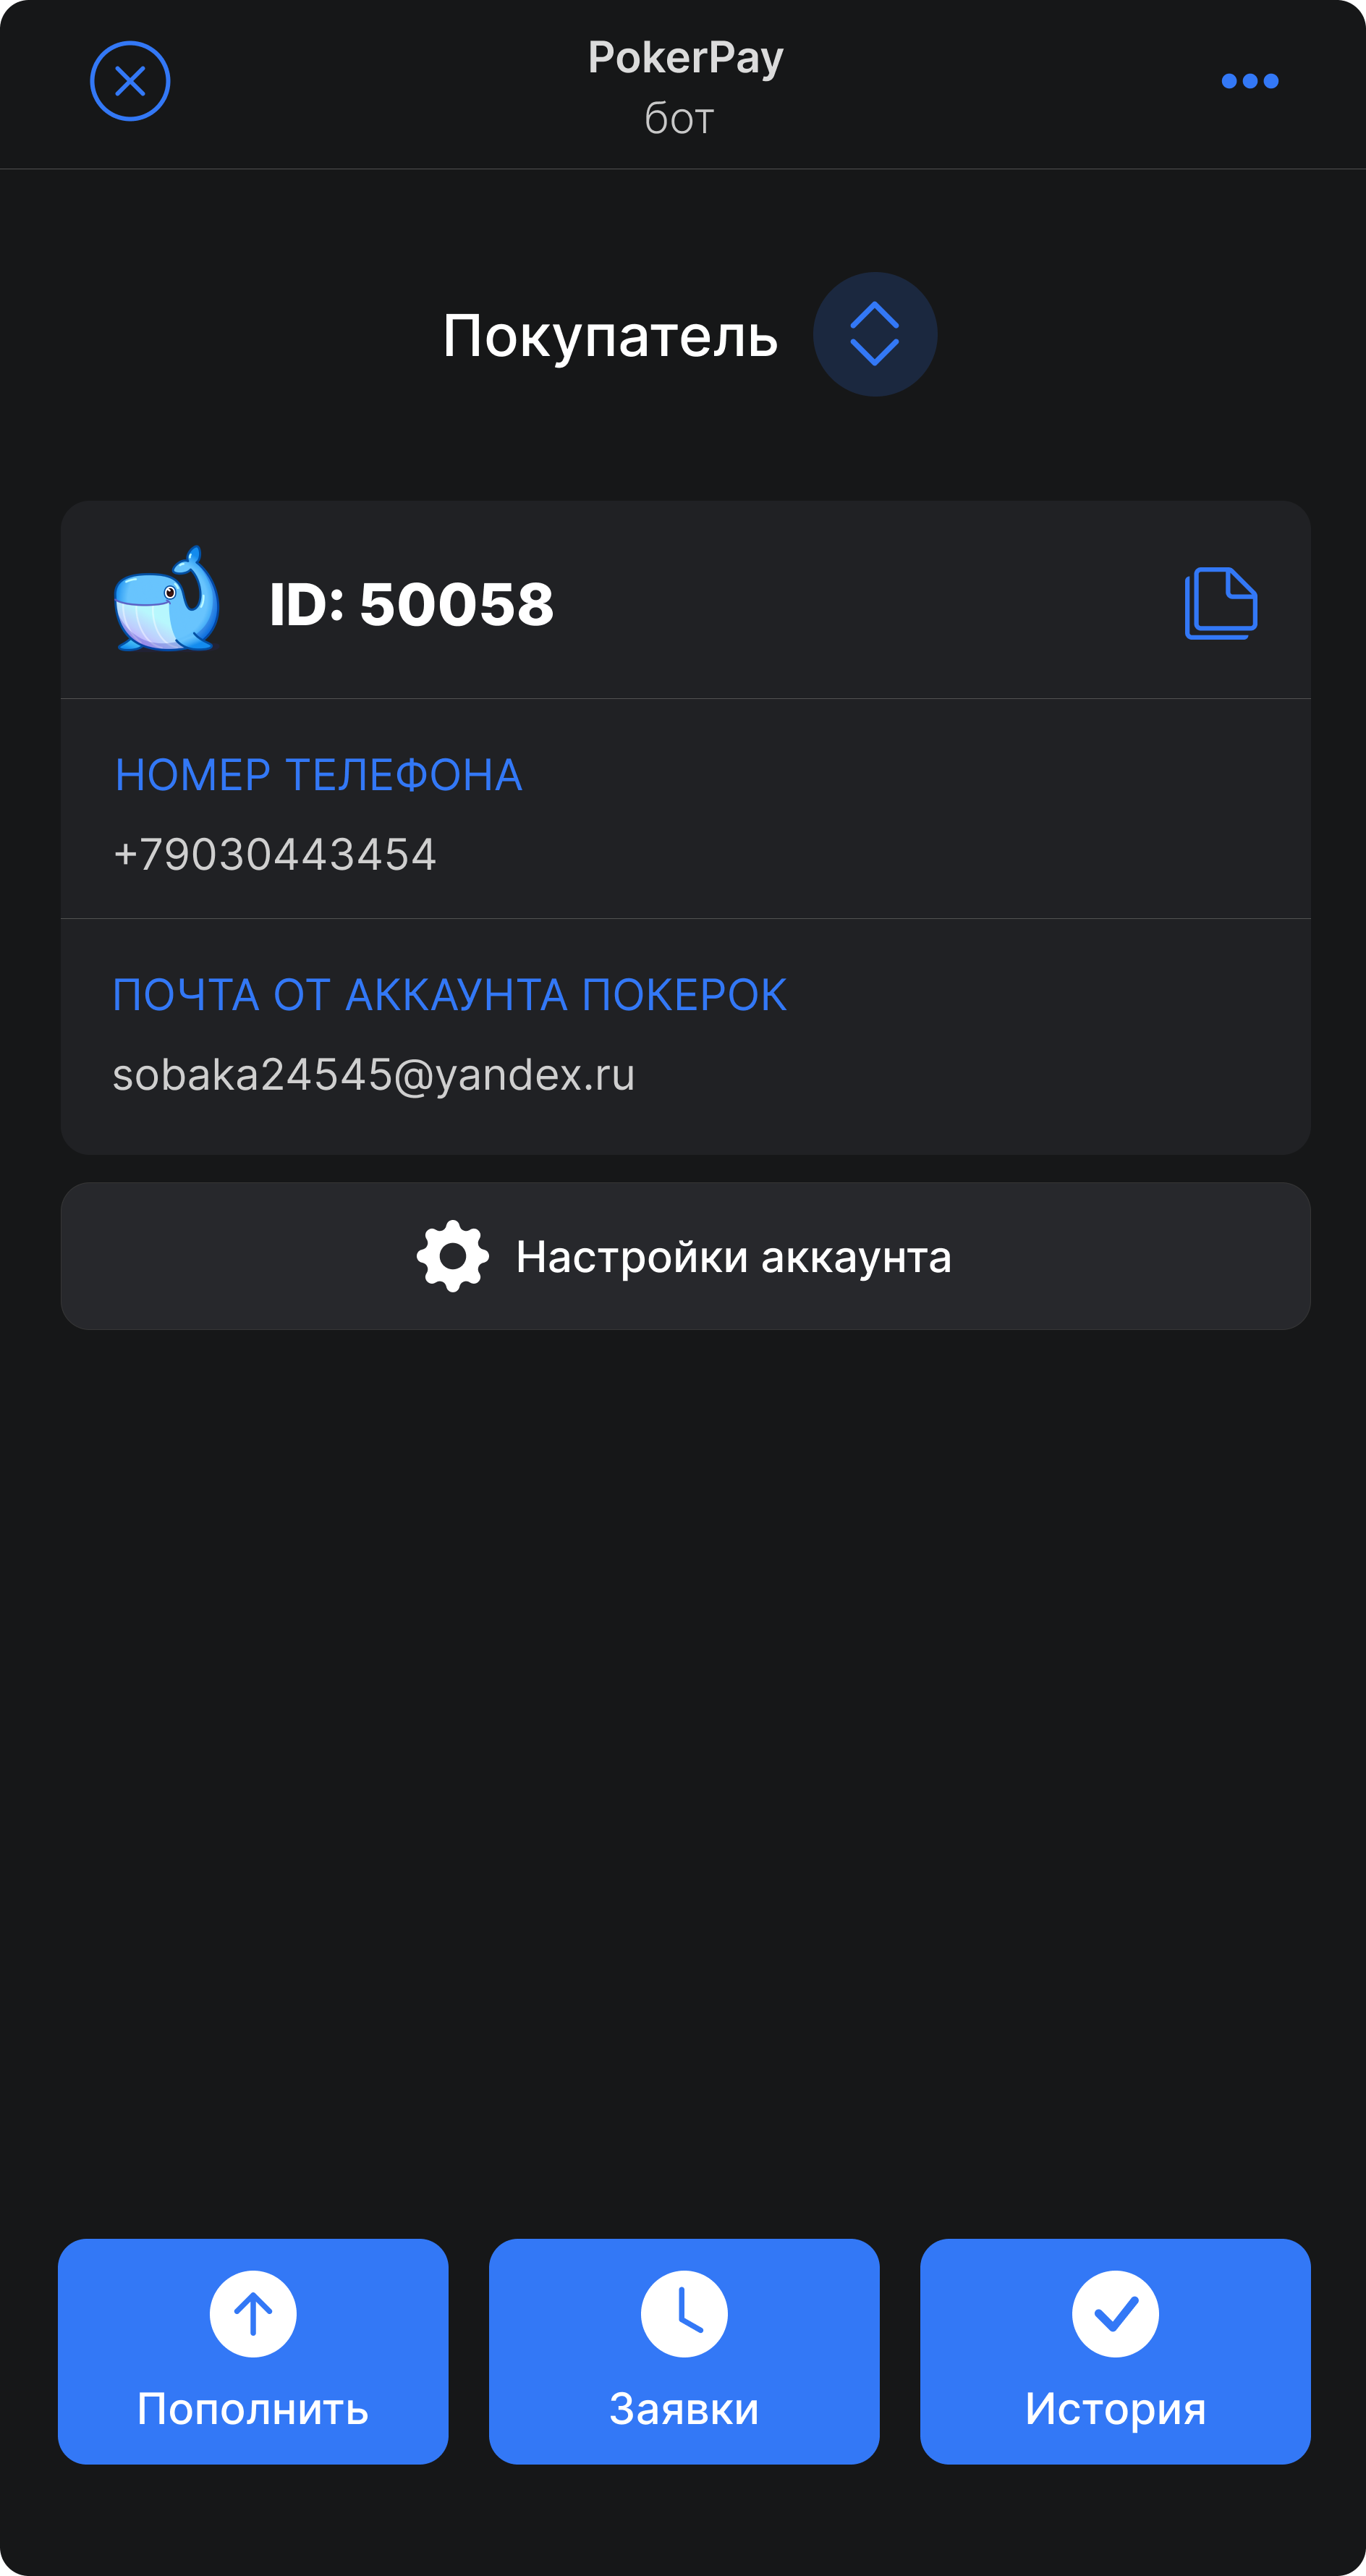Click the PokerPay бот header title

click(685, 87)
